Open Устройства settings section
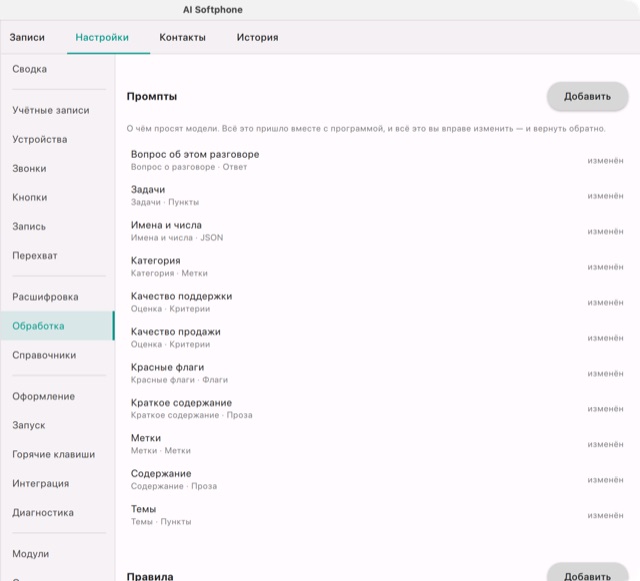The image size is (640, 581). [x=58, y=139]
